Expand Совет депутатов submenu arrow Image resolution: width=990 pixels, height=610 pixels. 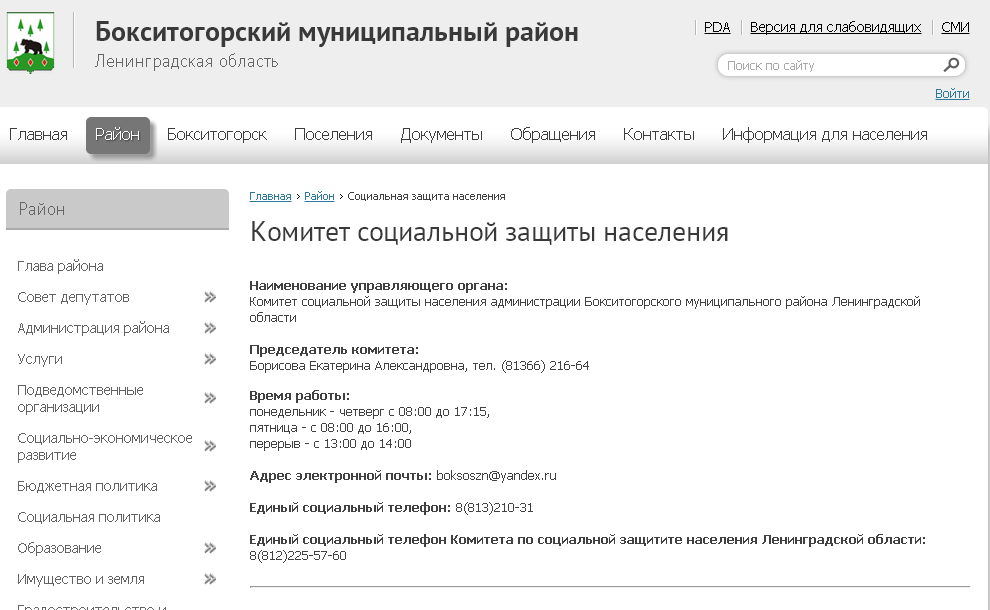coord(210,297)
